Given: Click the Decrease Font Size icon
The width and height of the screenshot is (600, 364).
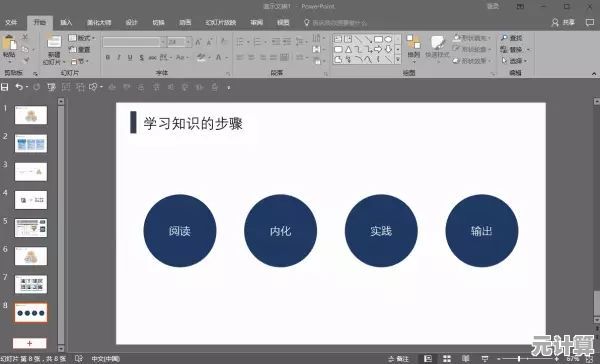Looking at the screenshot, I should (209, 42).
